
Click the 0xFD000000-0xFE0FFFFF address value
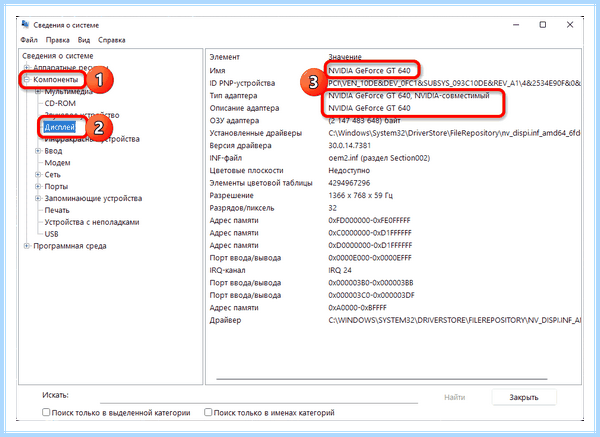pyautogui.click(x=369, y=220)
